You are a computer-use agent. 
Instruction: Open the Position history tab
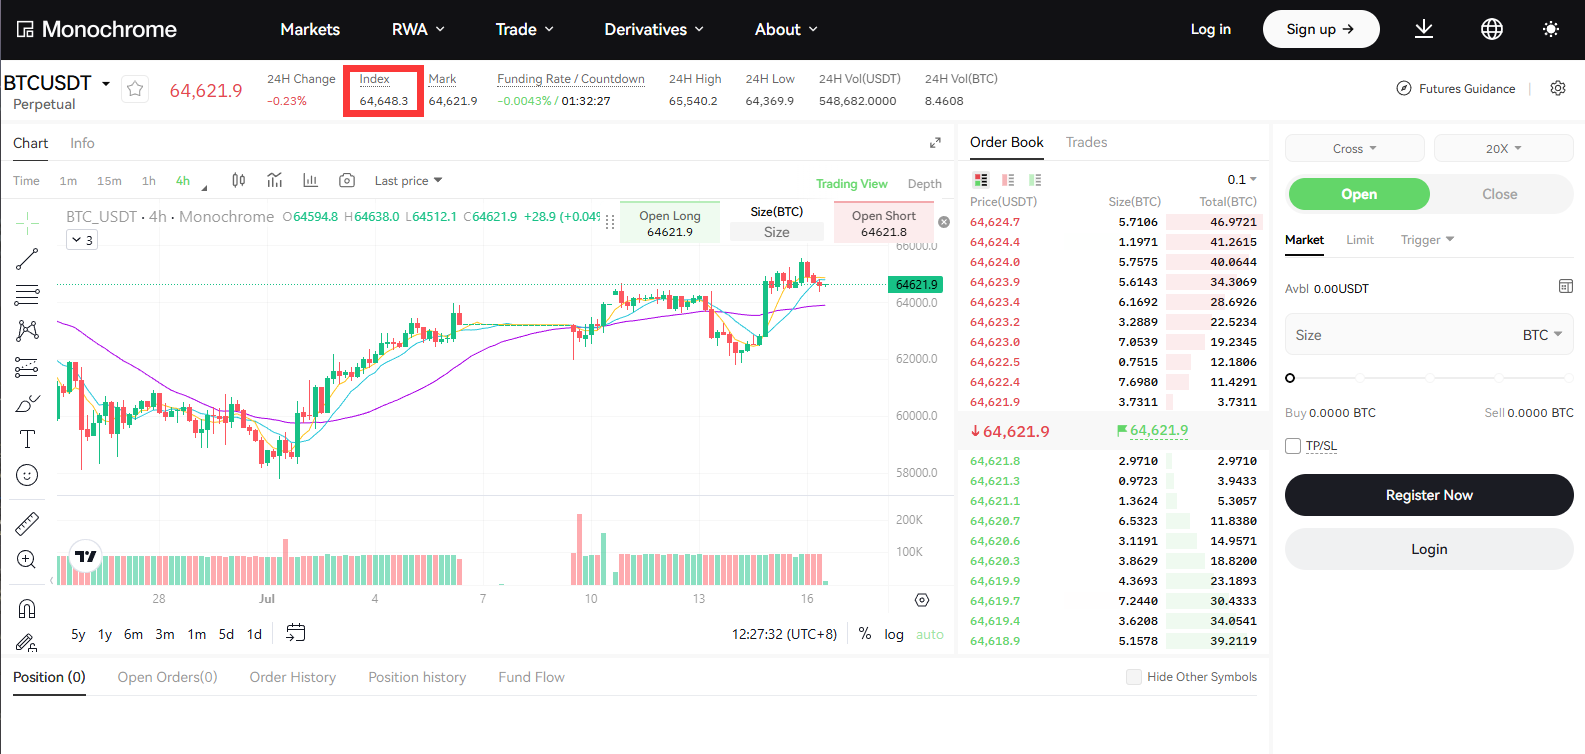(x=417, y=677)
